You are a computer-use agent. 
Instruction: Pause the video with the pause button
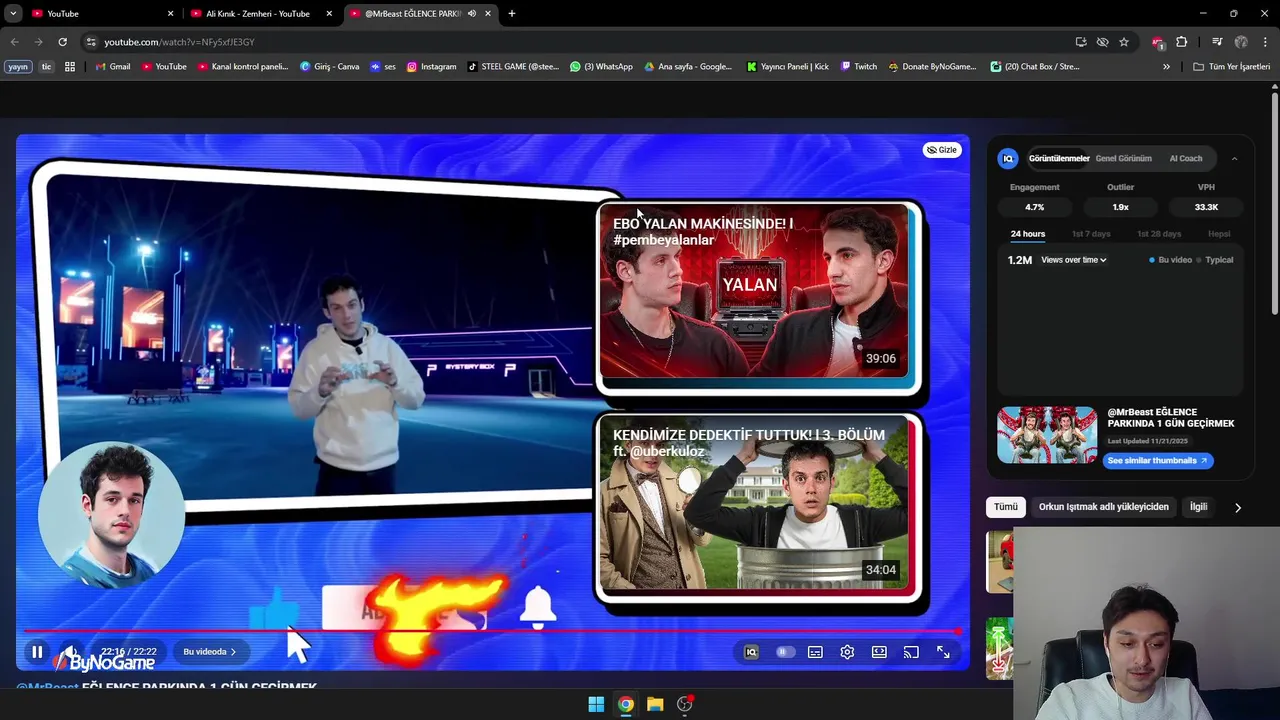[37, 652]
